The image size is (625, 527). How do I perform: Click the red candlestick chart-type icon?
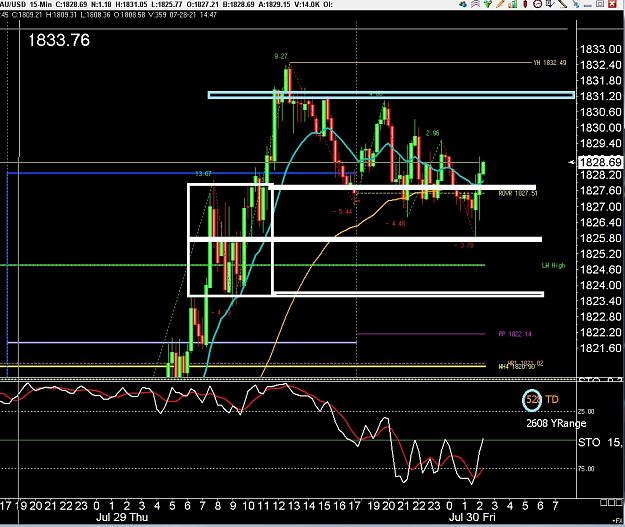(x=525, y=4)
